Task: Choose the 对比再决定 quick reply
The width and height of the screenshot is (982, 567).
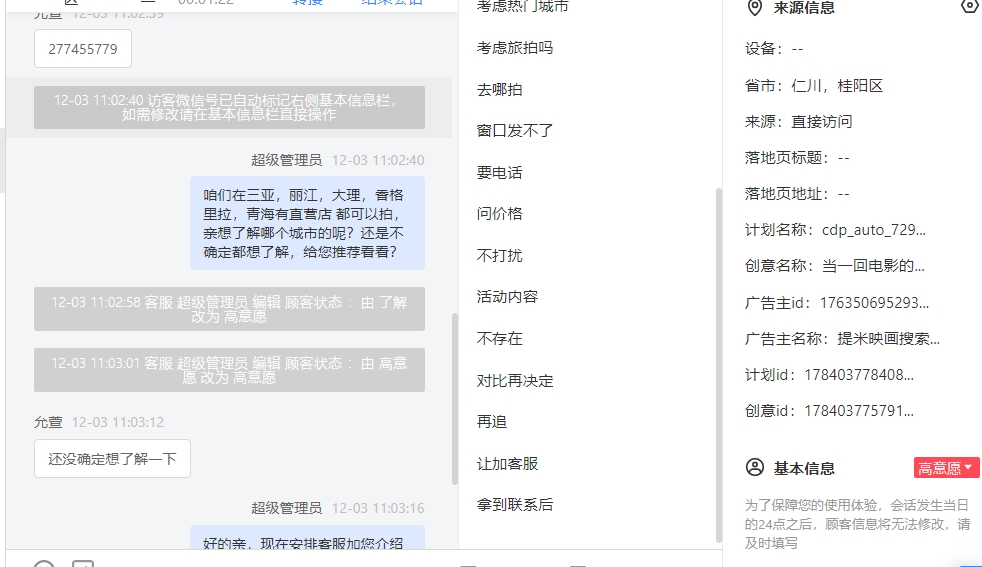Action: point(515,381)
